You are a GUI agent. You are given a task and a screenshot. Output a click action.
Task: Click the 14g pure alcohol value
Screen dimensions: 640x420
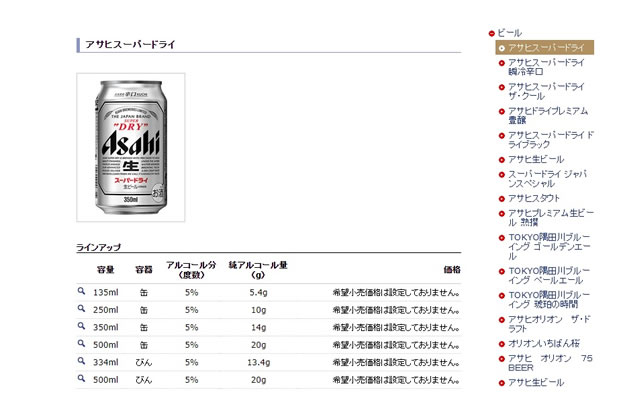pos(258,327)
